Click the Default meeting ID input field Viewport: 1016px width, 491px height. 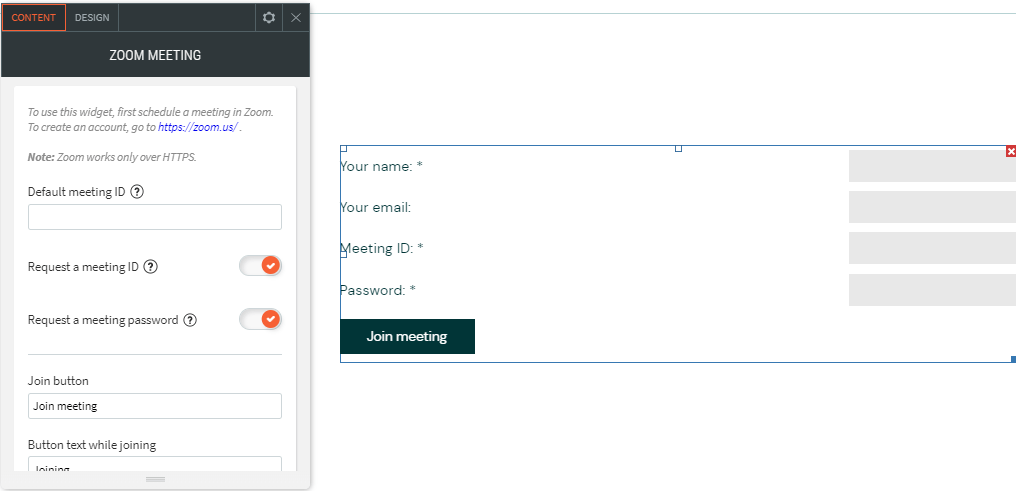[x=155, y=217]
